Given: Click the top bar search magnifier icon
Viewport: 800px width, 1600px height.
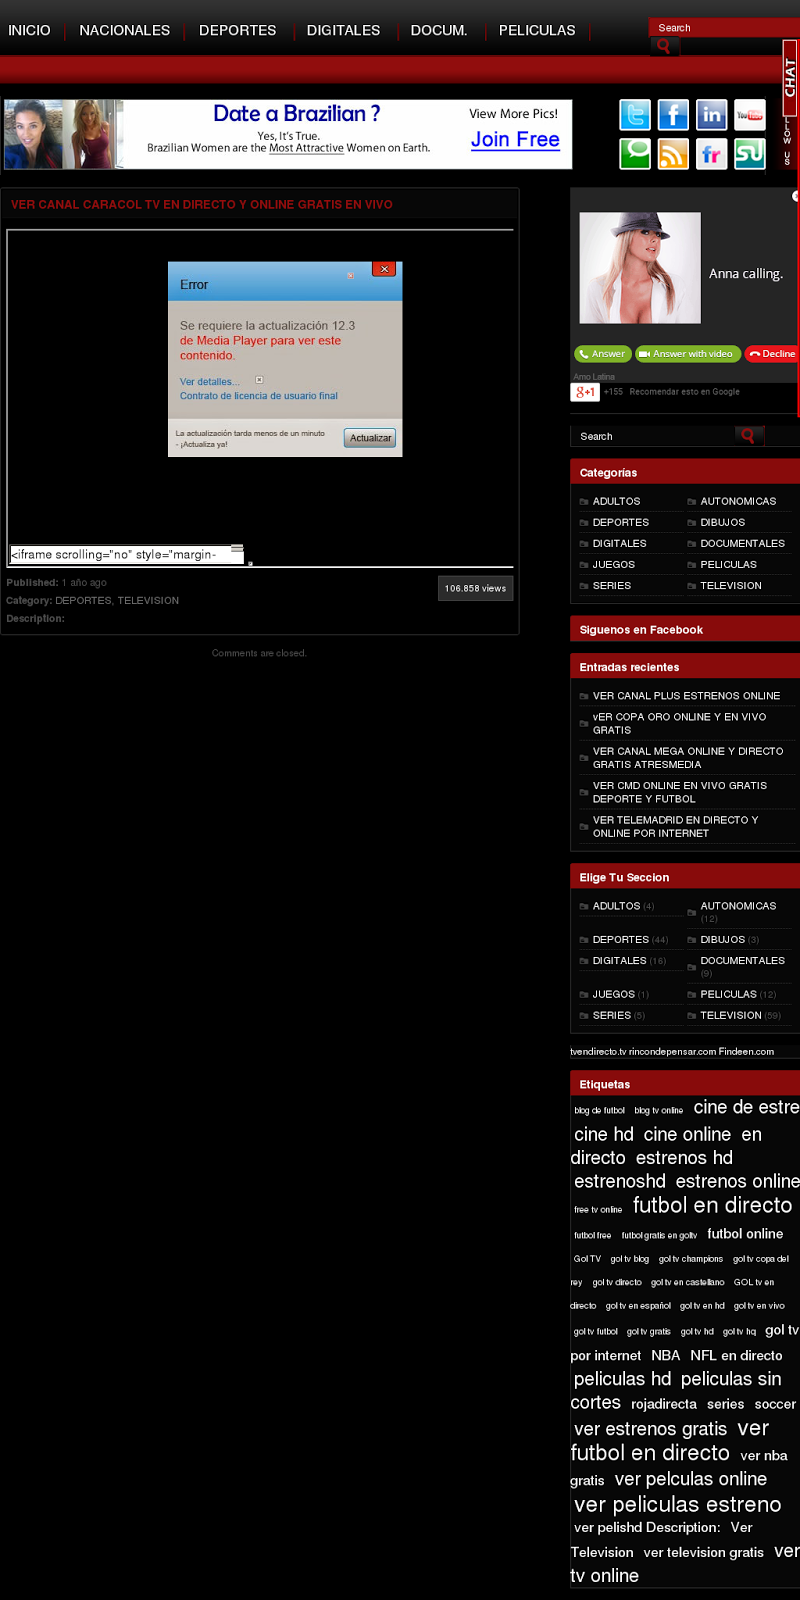Looking at the screenshot, I should click(x=665, y=46).
